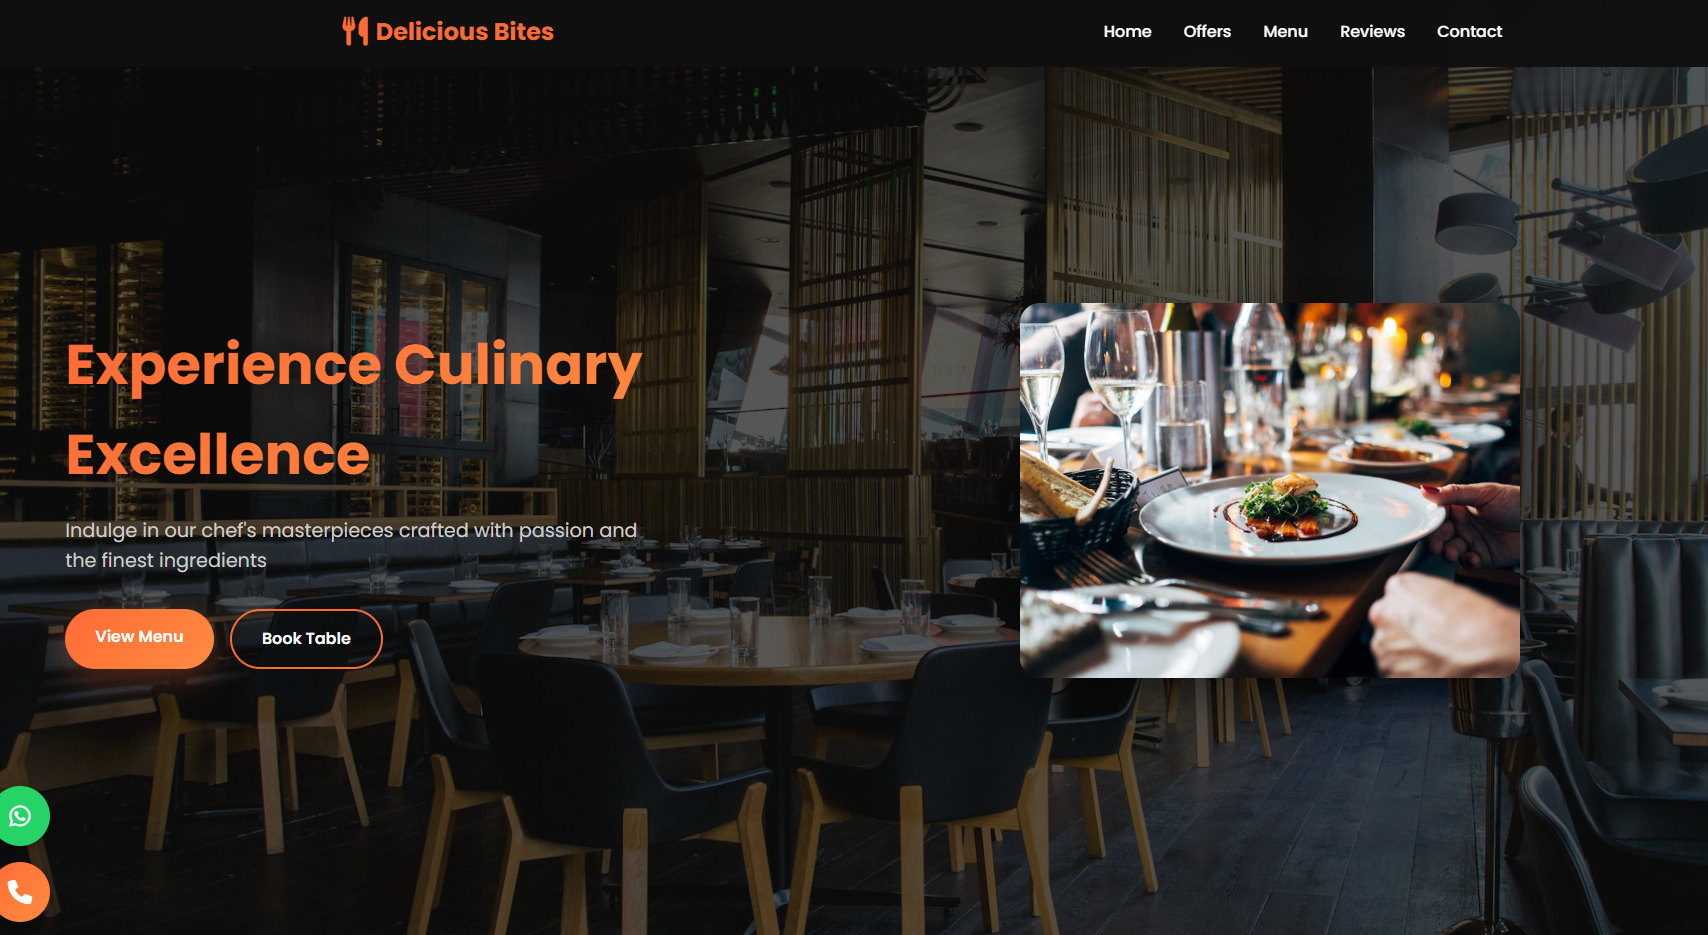Select Menu in the top navigation
The width and height of the screenshot is (1708, 935).
coord(1285,31)
